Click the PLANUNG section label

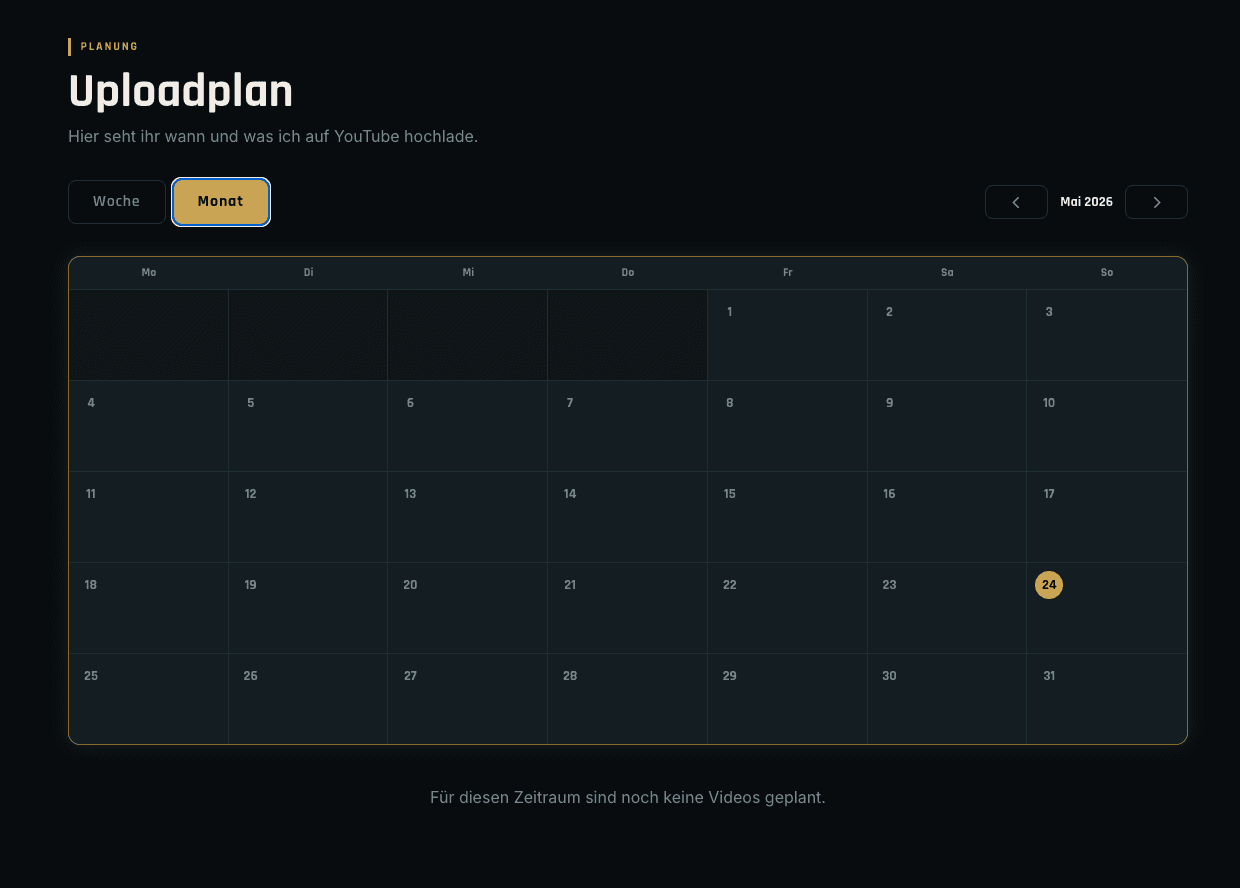(x=109, y=46)
